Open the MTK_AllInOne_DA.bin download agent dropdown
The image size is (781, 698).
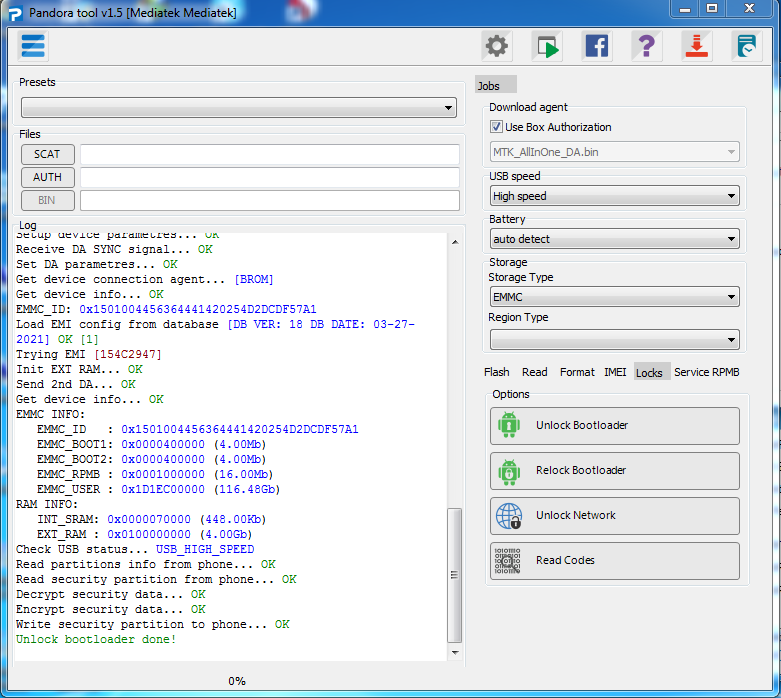point(615,152)
